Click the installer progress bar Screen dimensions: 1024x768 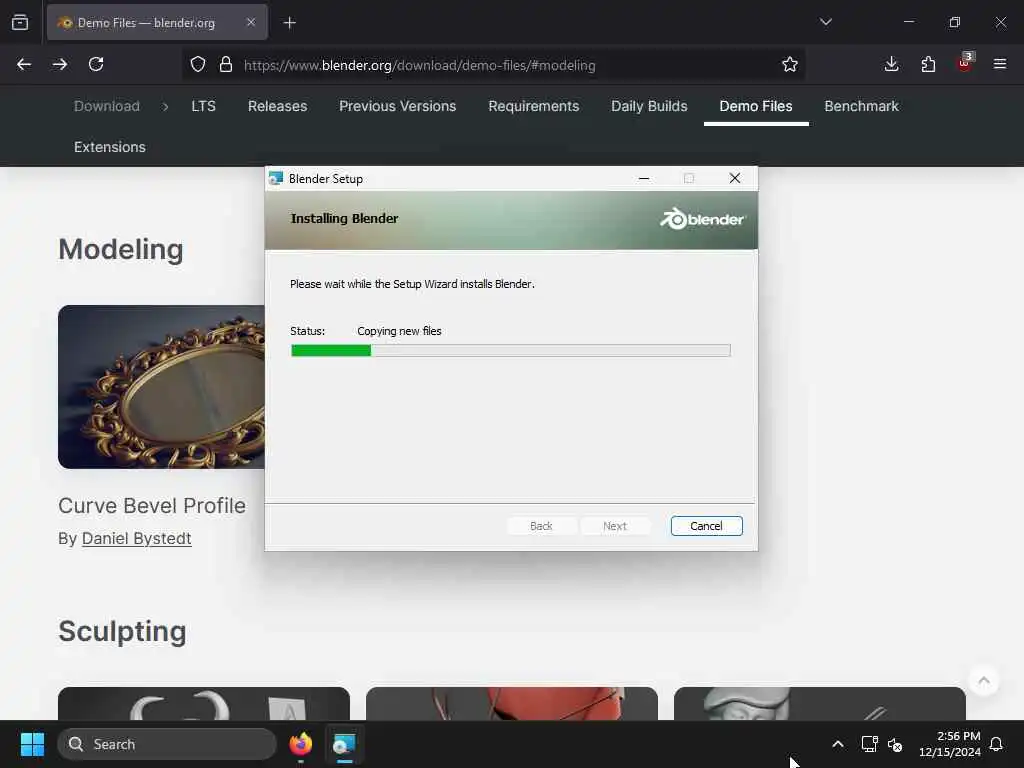point(511,351)
